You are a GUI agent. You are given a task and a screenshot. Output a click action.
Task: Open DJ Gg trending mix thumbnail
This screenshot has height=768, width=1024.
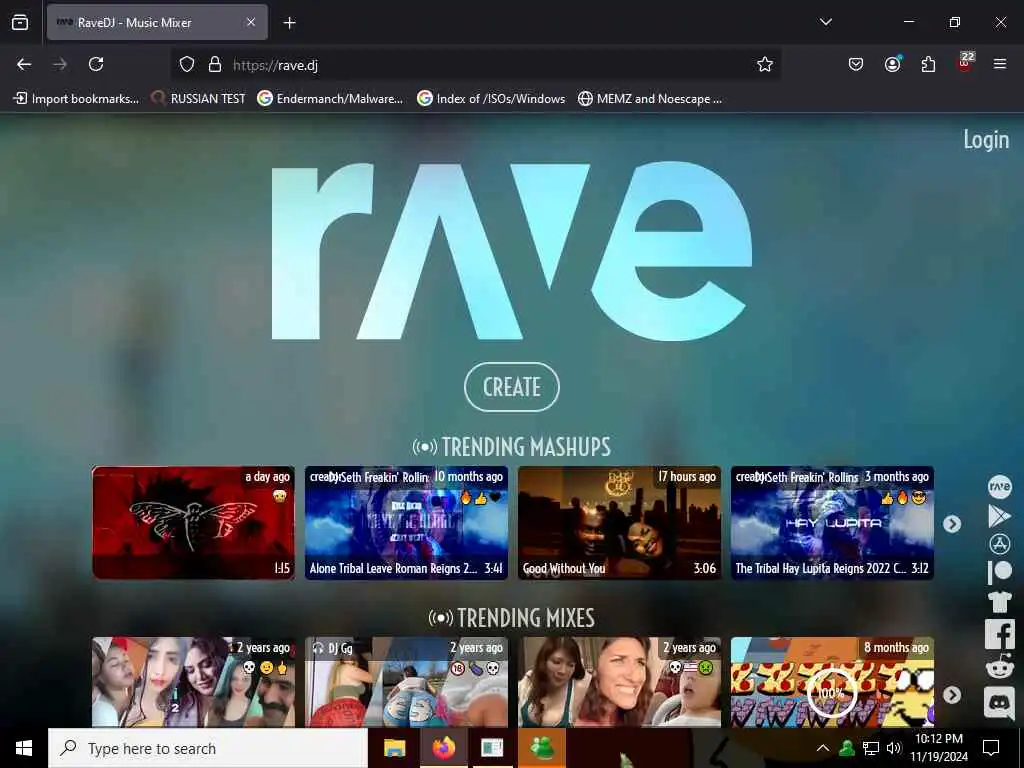click(x=406, y=682)
